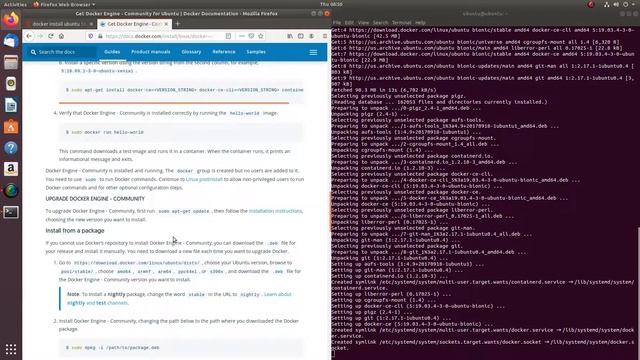
Task: Follow 'Learn about nightly and test channels' link
Action: click(x=179, y=298)
